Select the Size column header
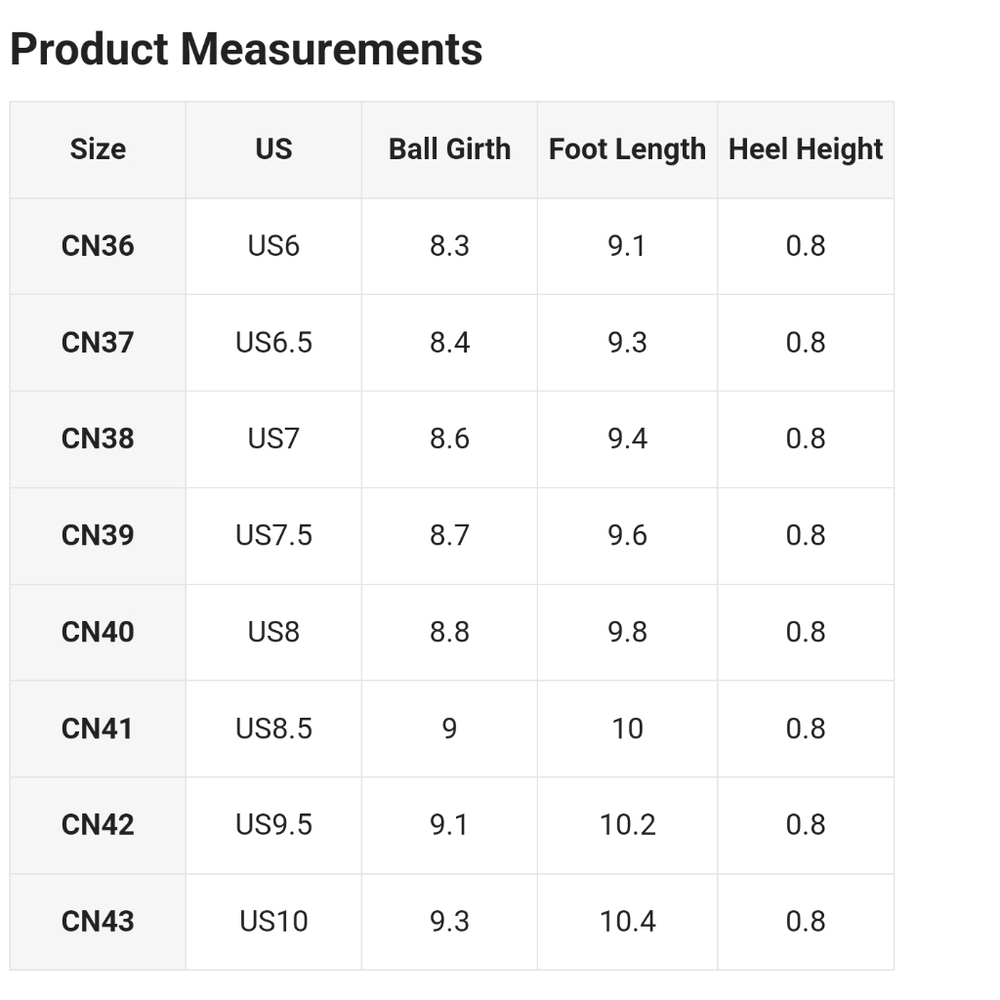Screen dimensions: 1000x1000 (x=98, y=150)
